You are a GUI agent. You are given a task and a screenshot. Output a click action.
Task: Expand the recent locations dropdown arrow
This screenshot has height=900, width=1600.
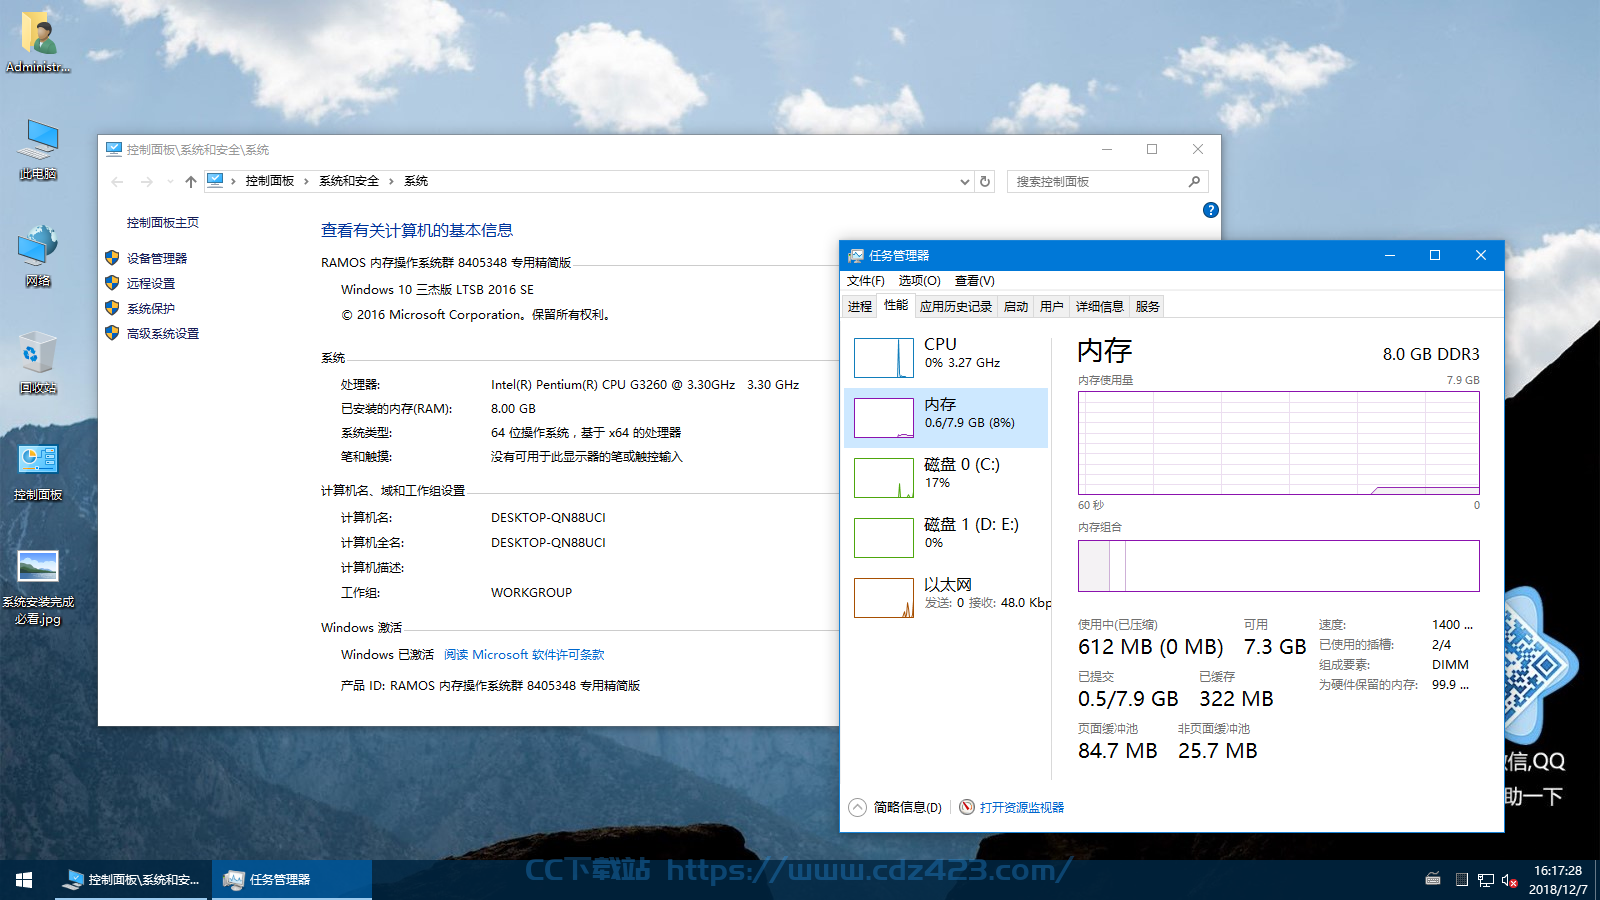(x=170, y=182)
